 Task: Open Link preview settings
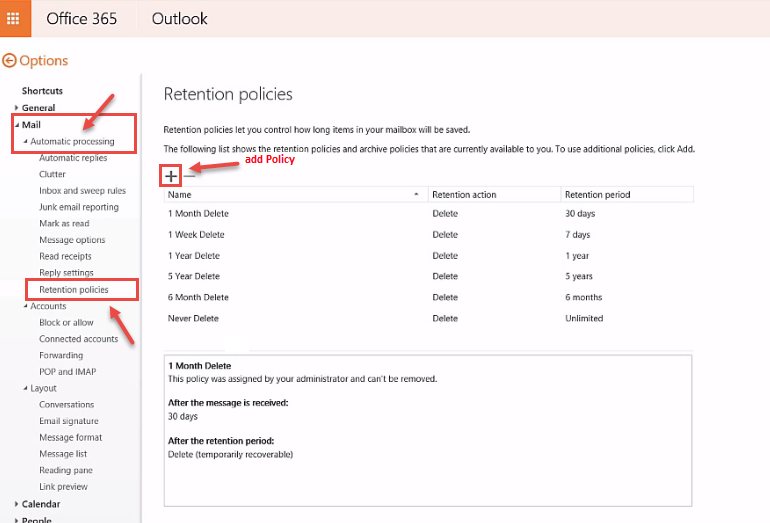point(63,487)
